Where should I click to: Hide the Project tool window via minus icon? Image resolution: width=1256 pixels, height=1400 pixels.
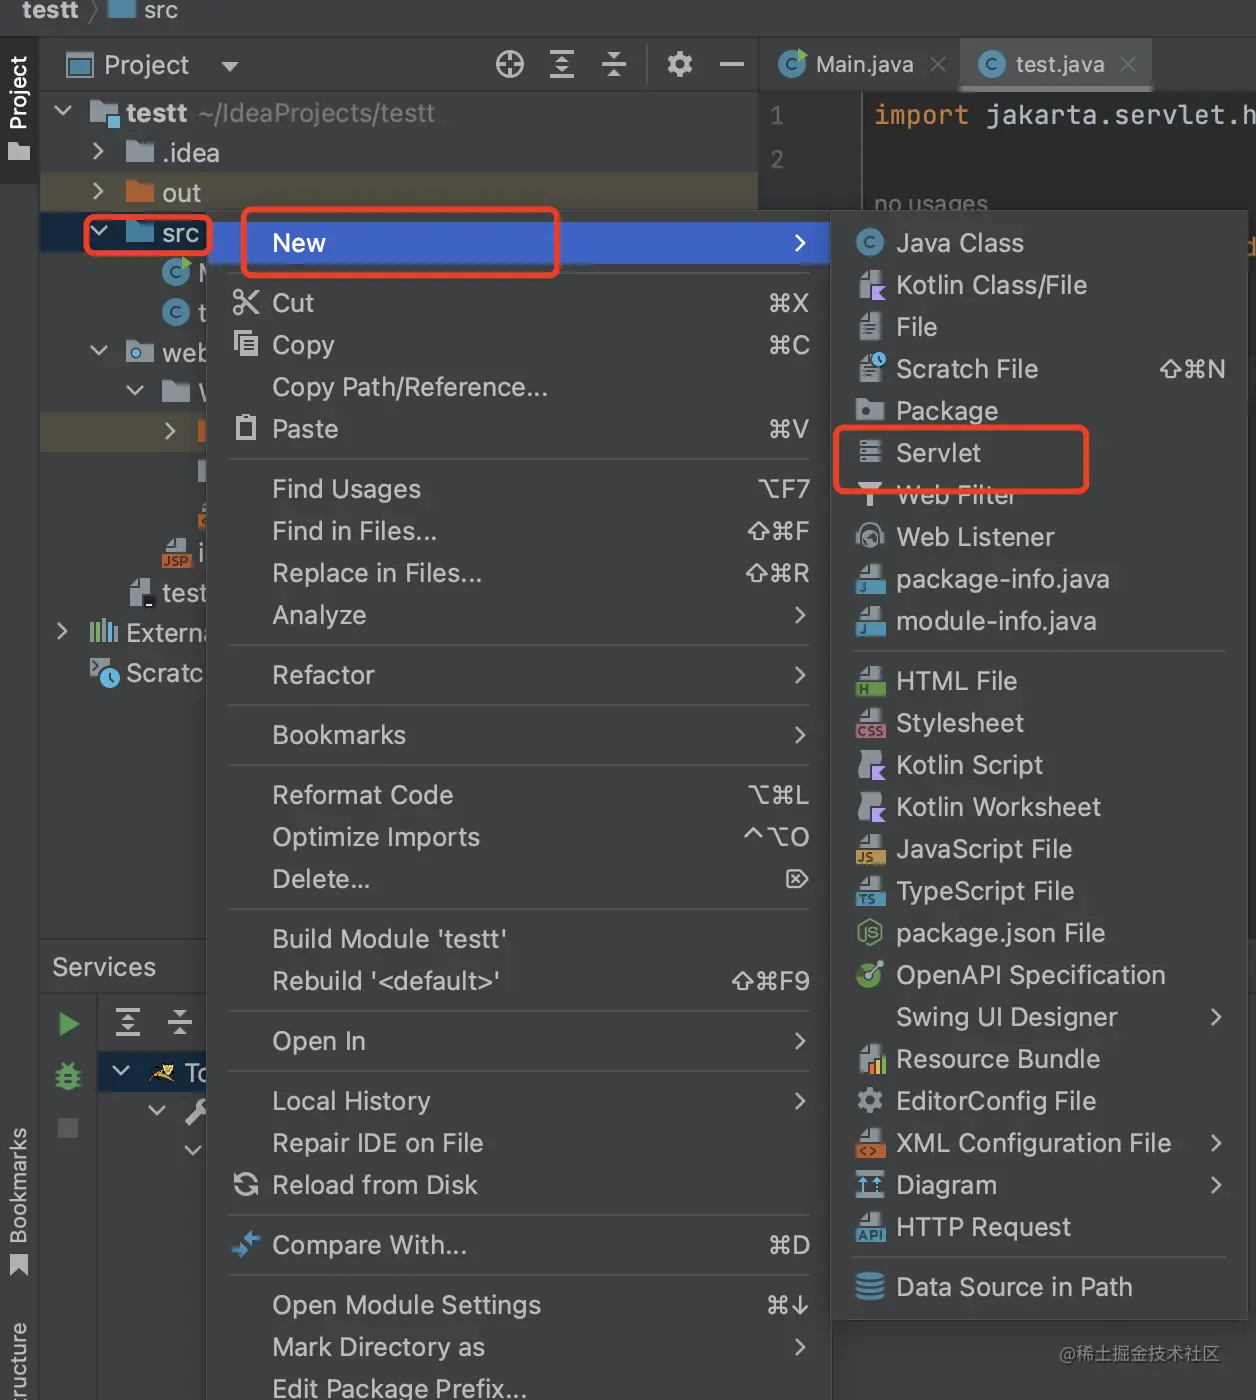732,65
